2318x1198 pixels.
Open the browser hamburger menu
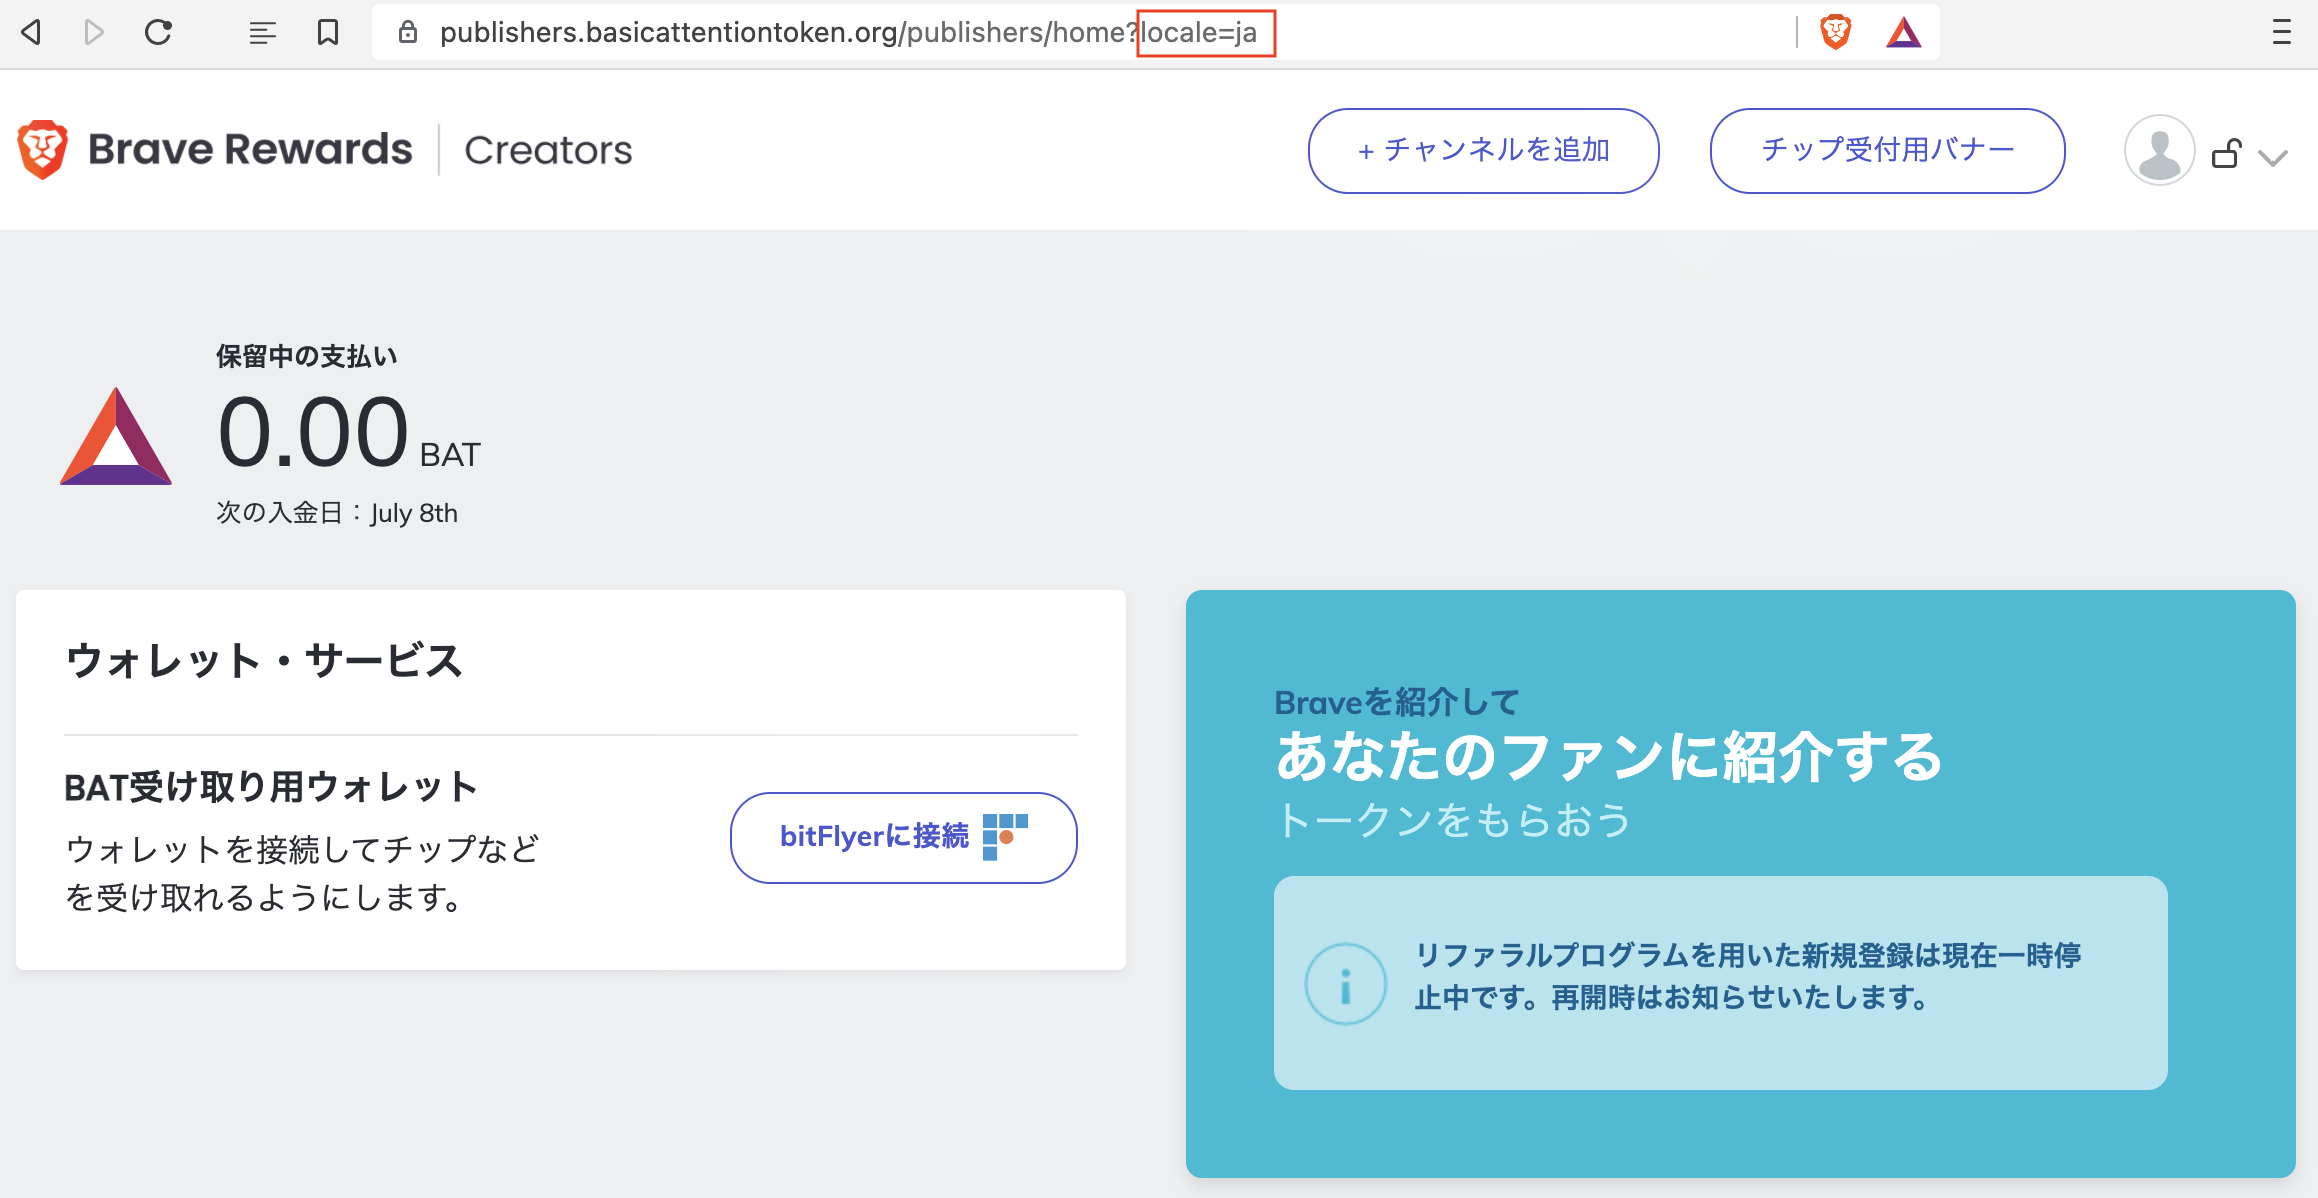pos(2281,33)
